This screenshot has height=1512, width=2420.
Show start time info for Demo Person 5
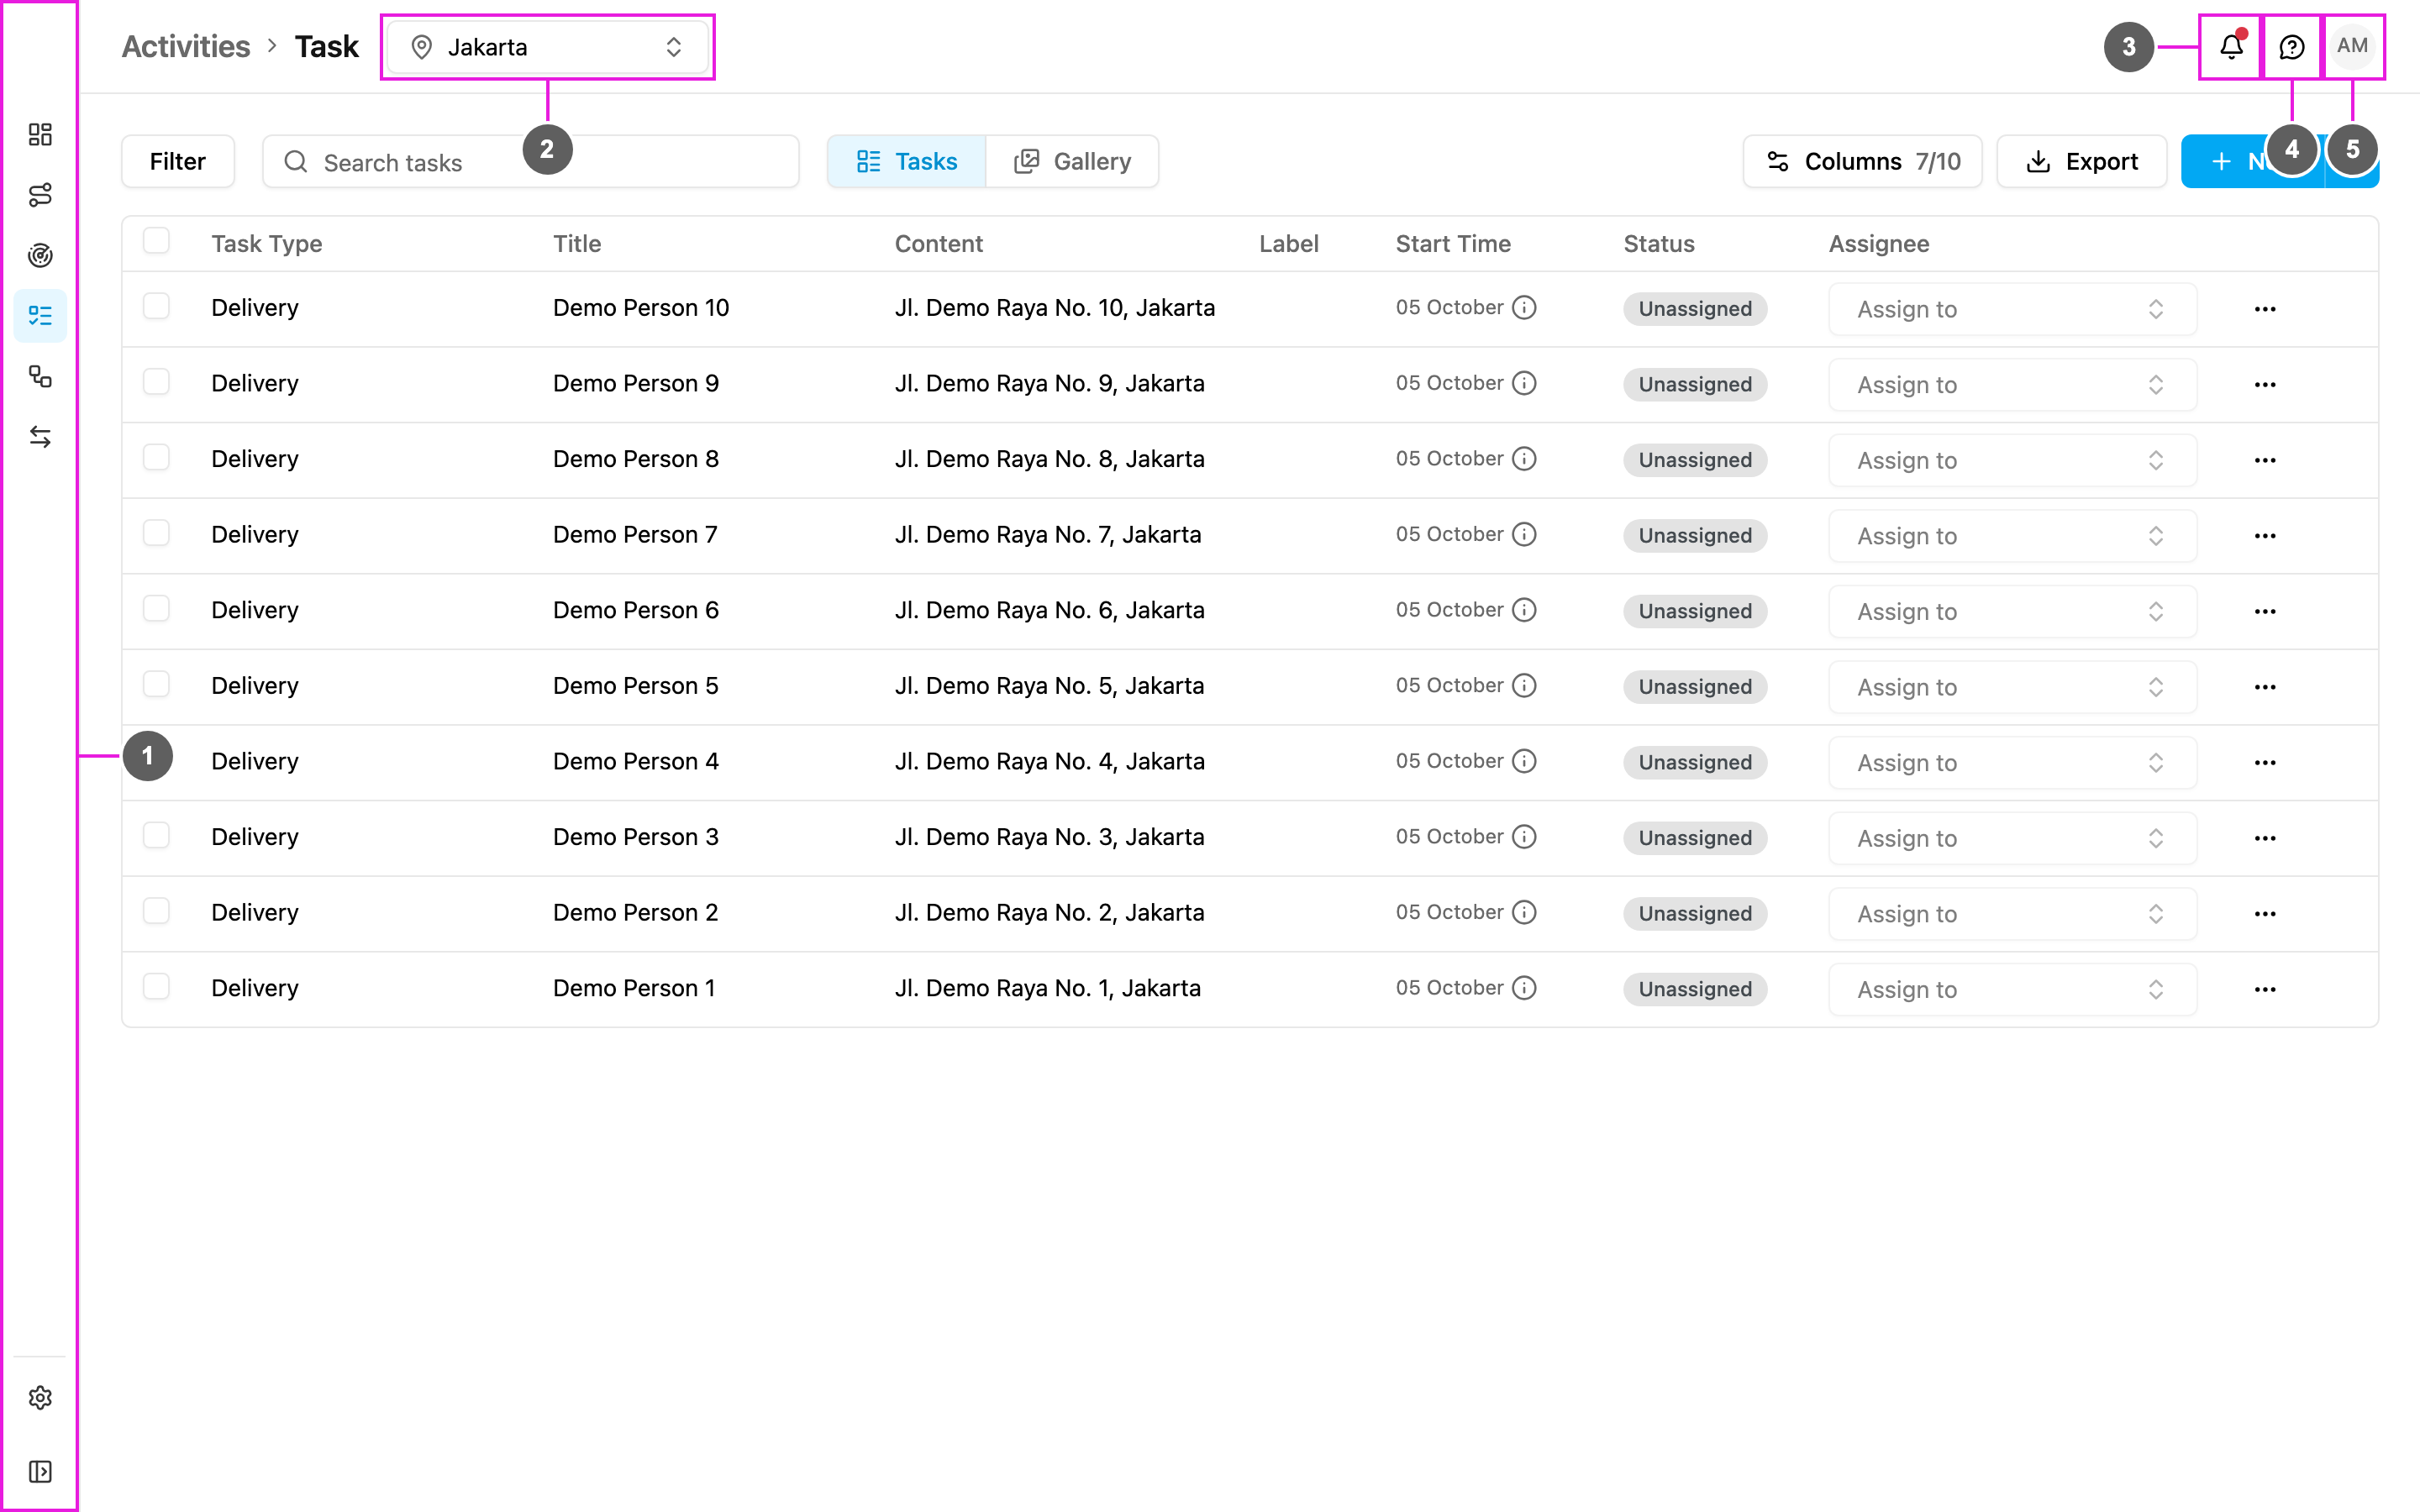coord(1524,685)
